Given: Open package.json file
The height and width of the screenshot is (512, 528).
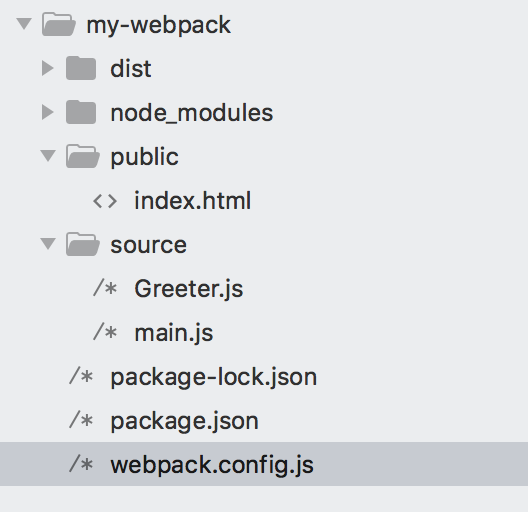Looking at the screenshot, I should point(185,421).
